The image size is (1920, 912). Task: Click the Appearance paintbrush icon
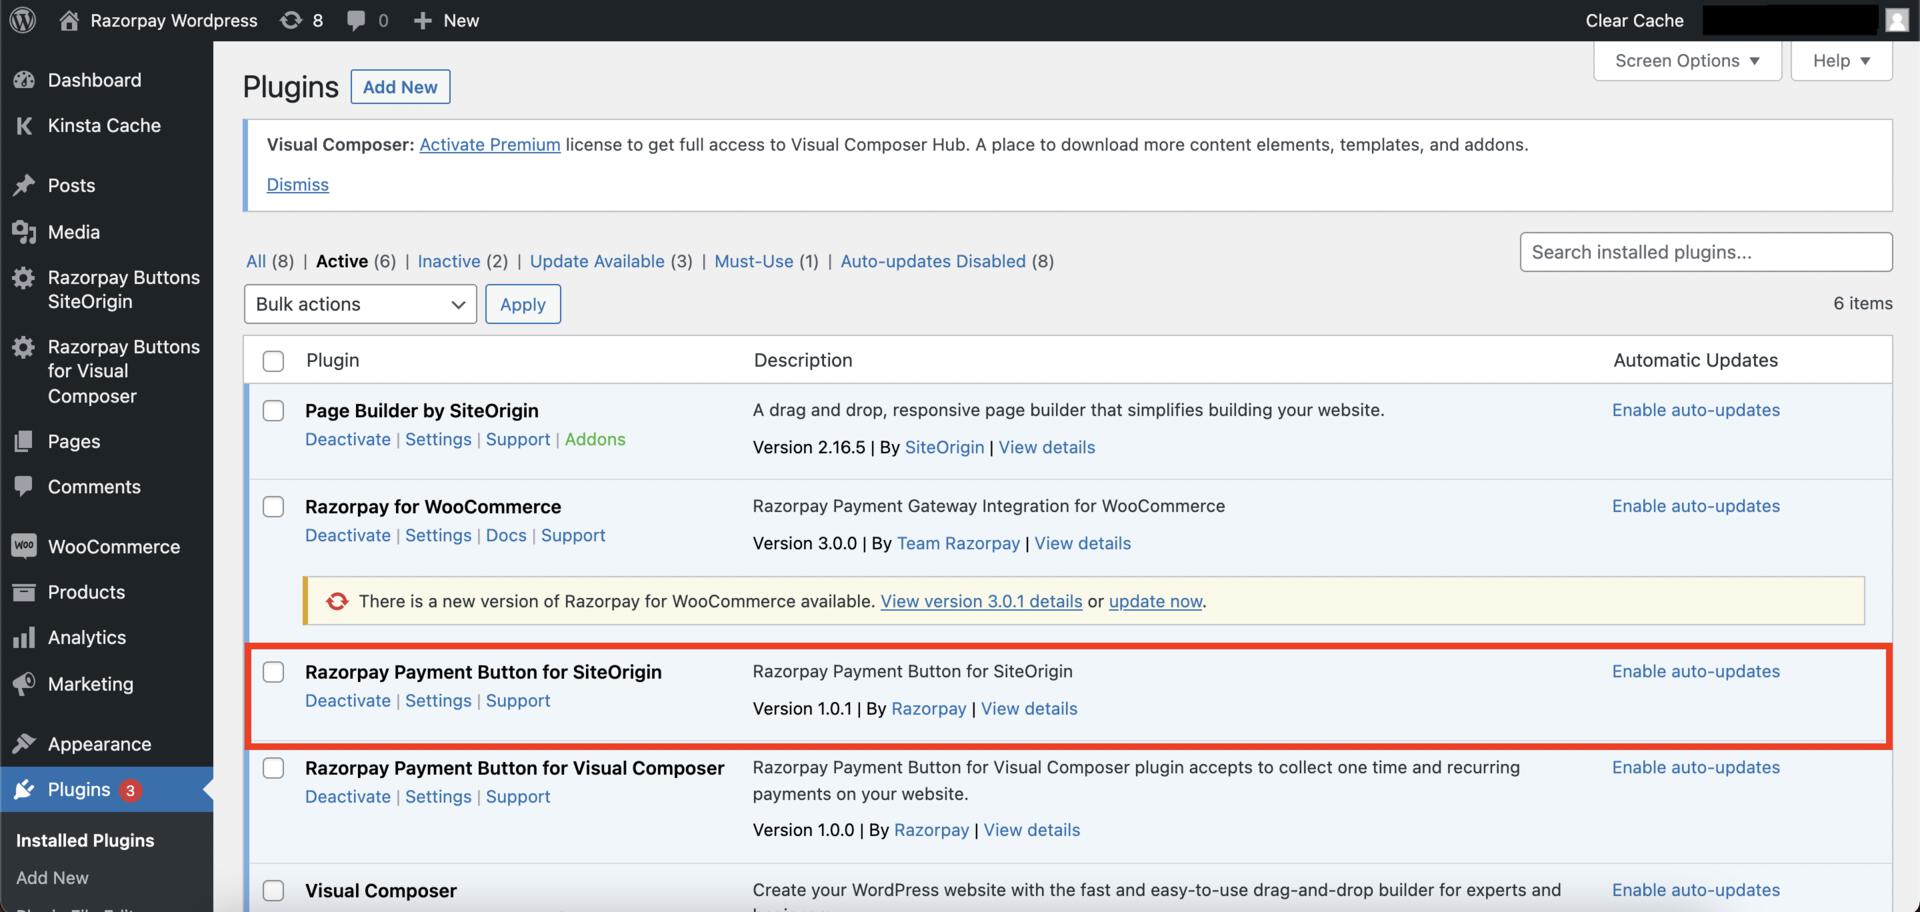click(24, 744)
